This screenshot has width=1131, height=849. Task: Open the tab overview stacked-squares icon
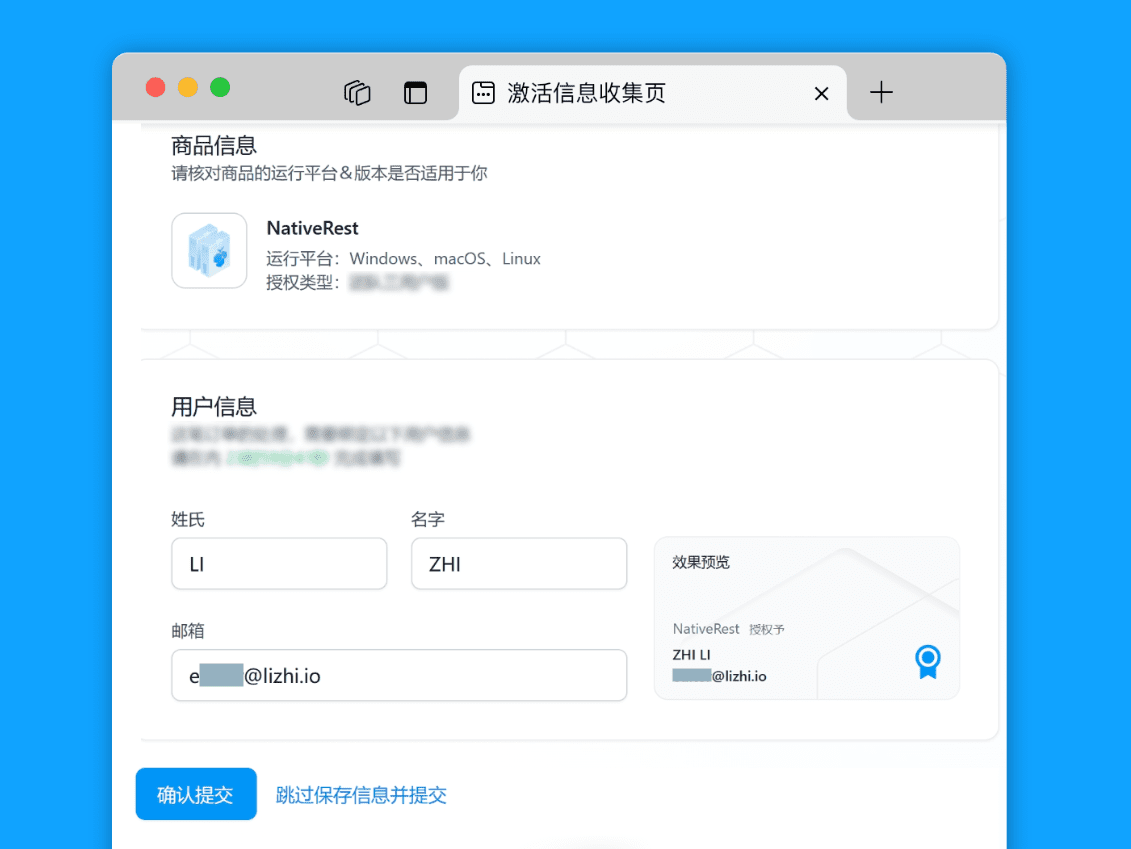(357, 93)
